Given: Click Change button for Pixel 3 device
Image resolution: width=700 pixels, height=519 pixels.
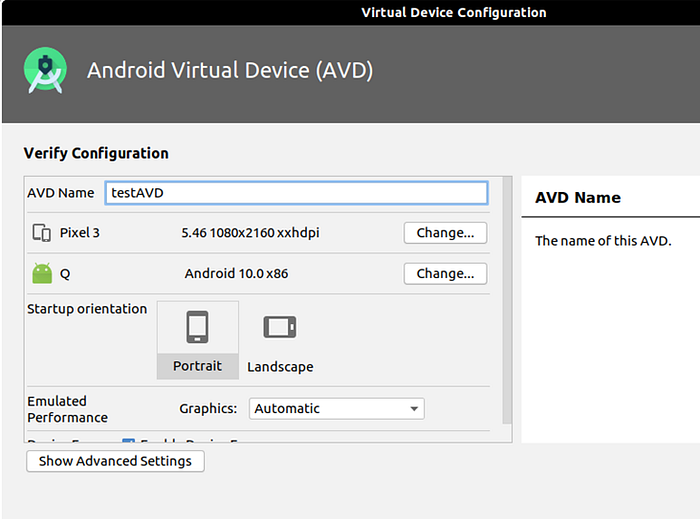Looking at the screenshot, I should pos(445,233).
